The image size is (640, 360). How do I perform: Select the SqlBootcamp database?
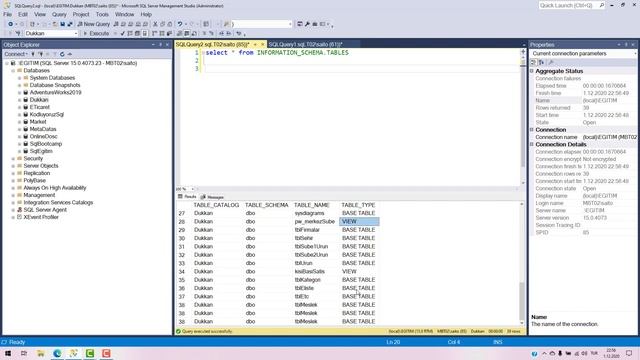pos(46,144)
